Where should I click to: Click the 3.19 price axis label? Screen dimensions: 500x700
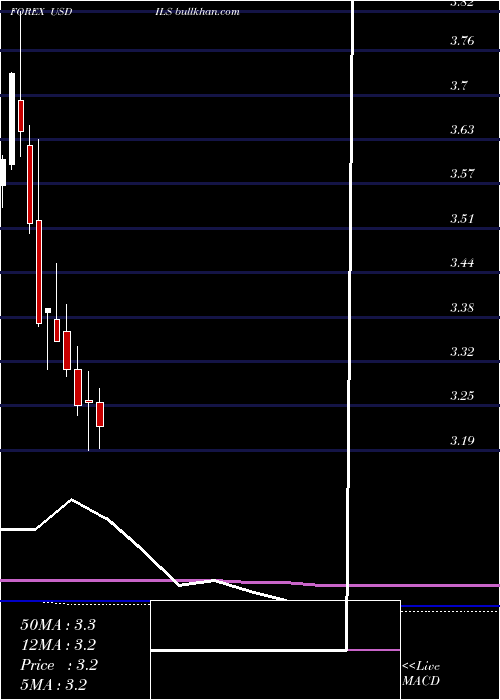click(x=462, y=441)
